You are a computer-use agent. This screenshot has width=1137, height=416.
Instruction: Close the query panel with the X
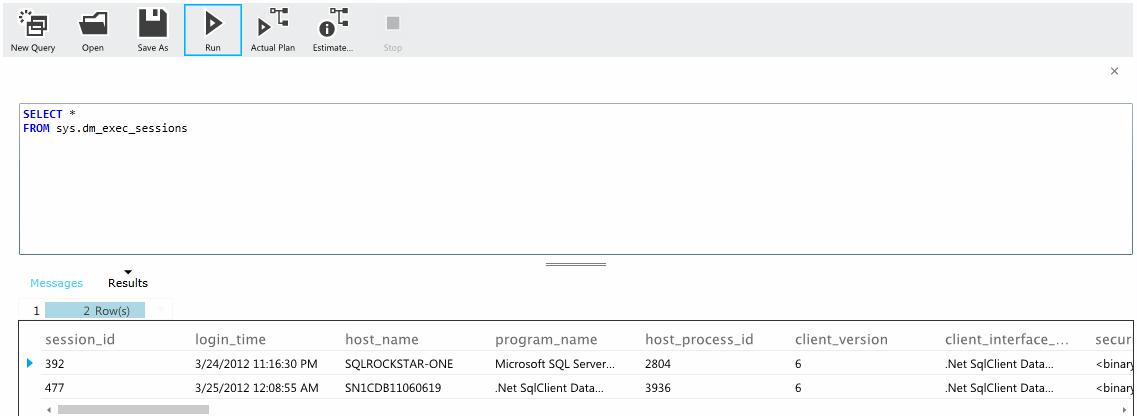[x=1115, y=71]
